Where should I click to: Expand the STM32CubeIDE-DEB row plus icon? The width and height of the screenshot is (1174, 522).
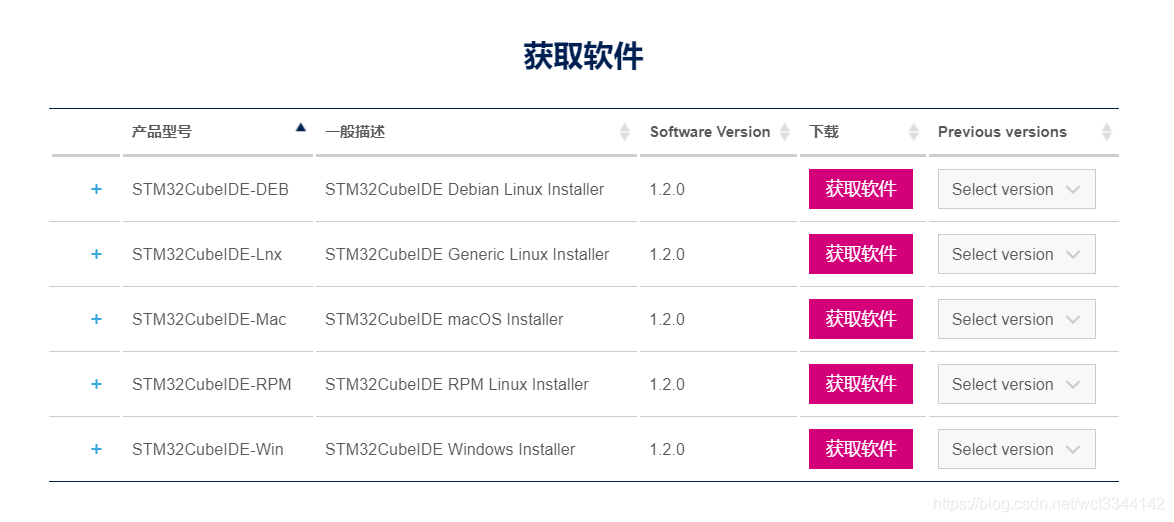[x=96, y=189]
